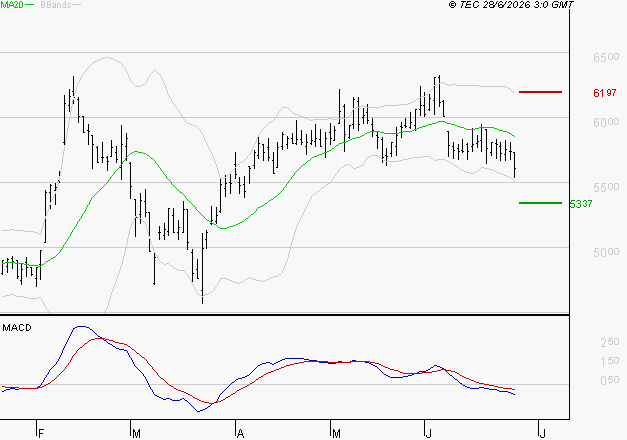Click the green 5337 support value

point(581,204)
